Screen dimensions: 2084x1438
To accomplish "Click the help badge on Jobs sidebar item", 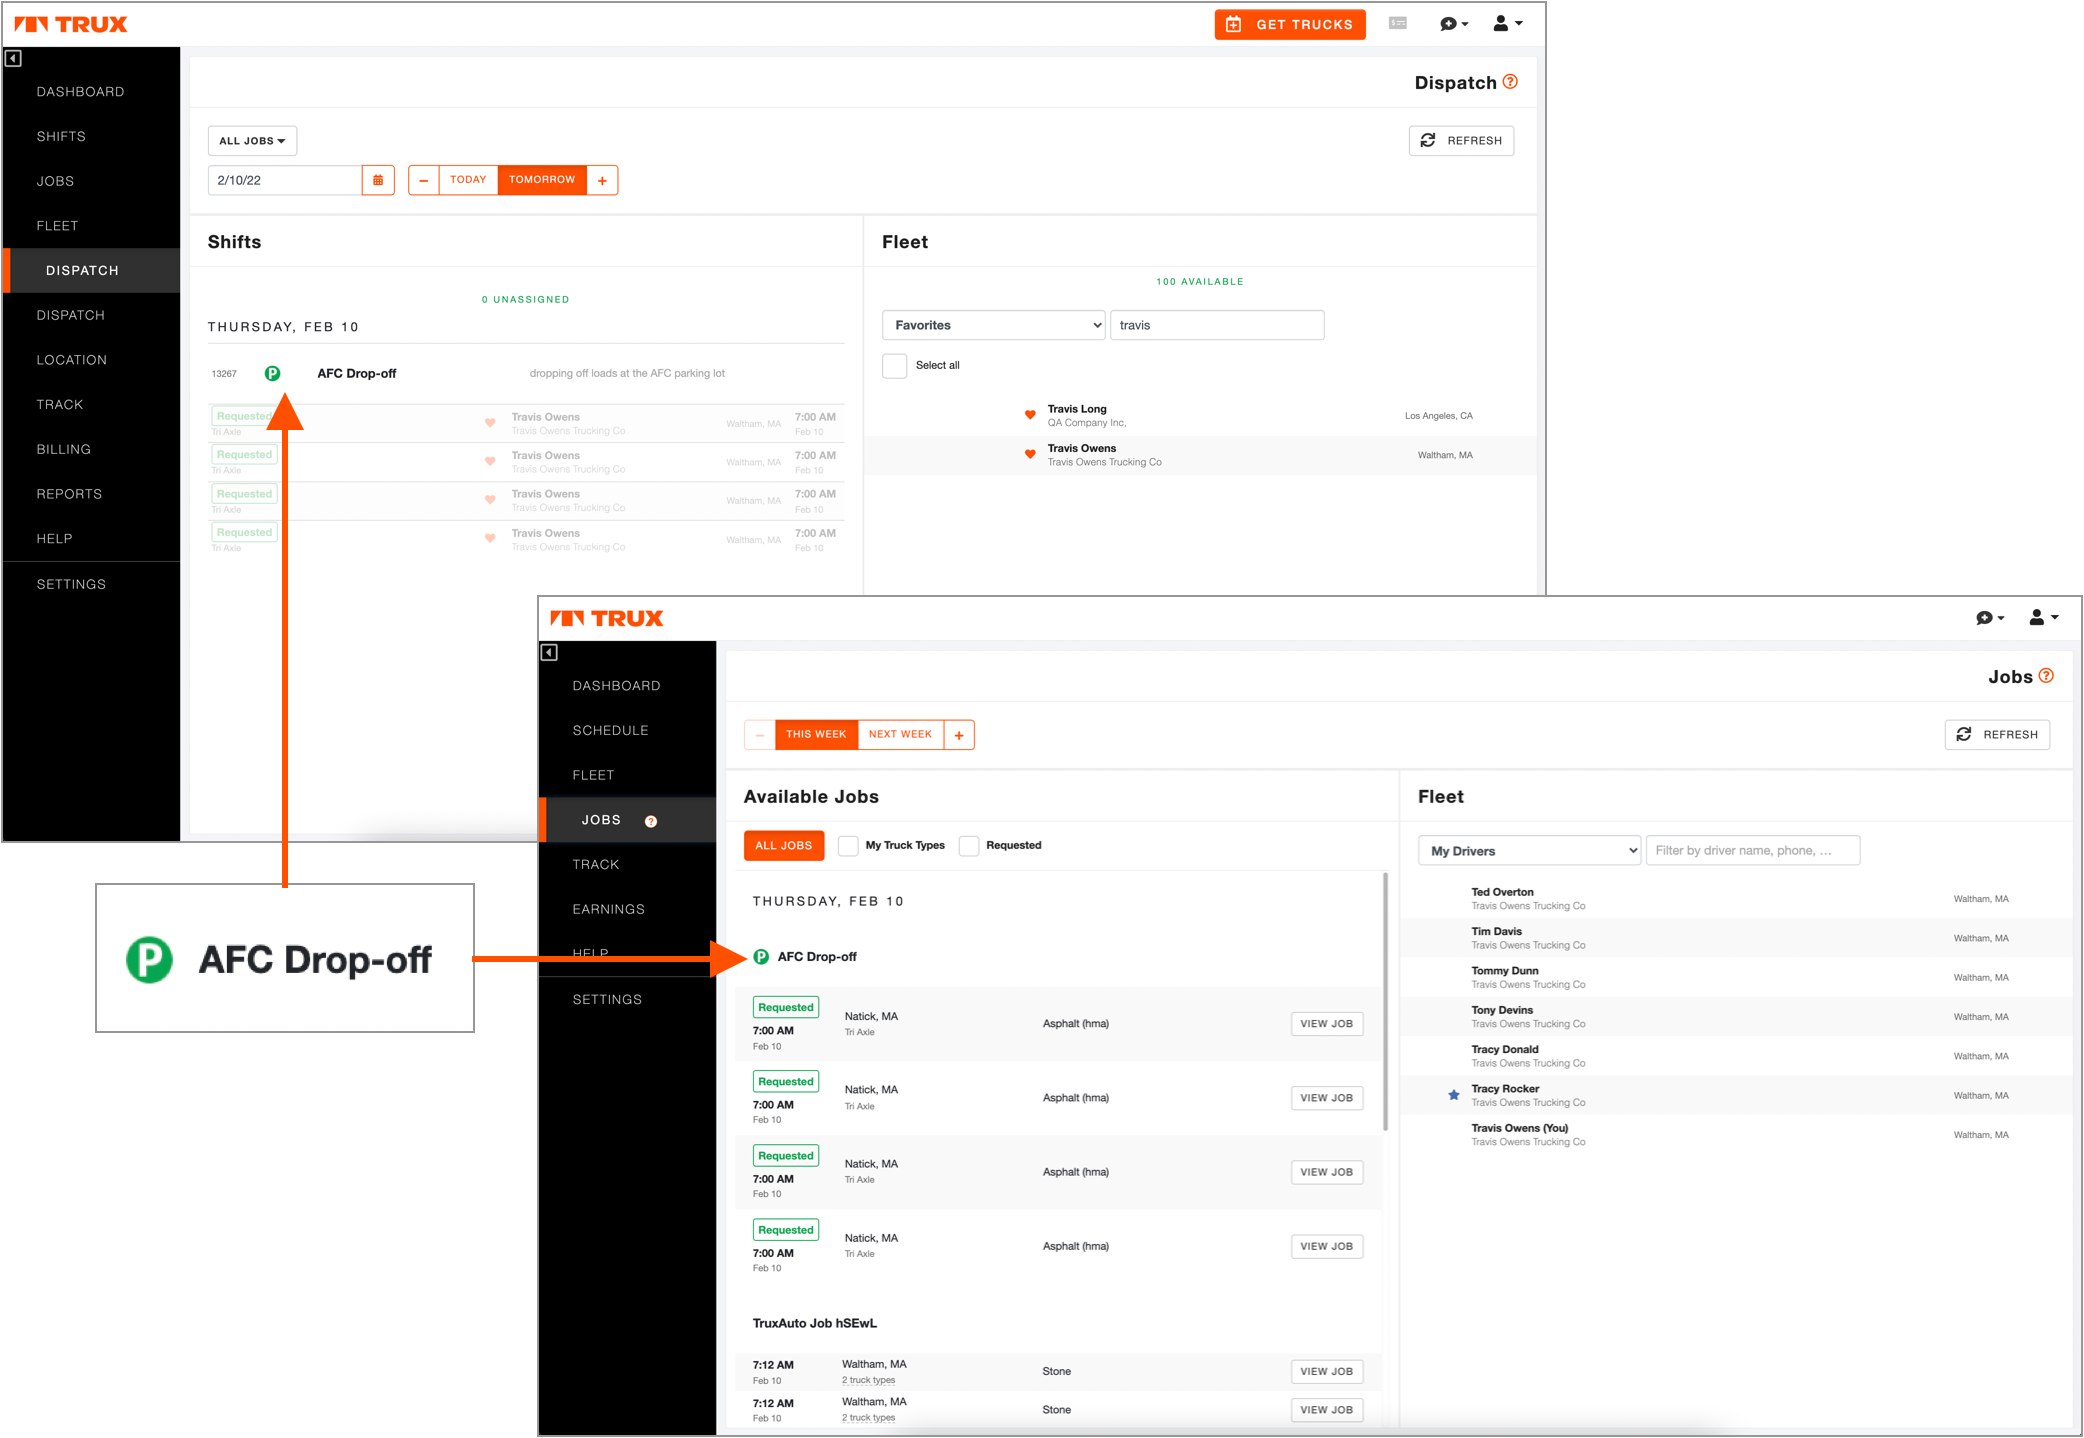I will tap(651, 822).
